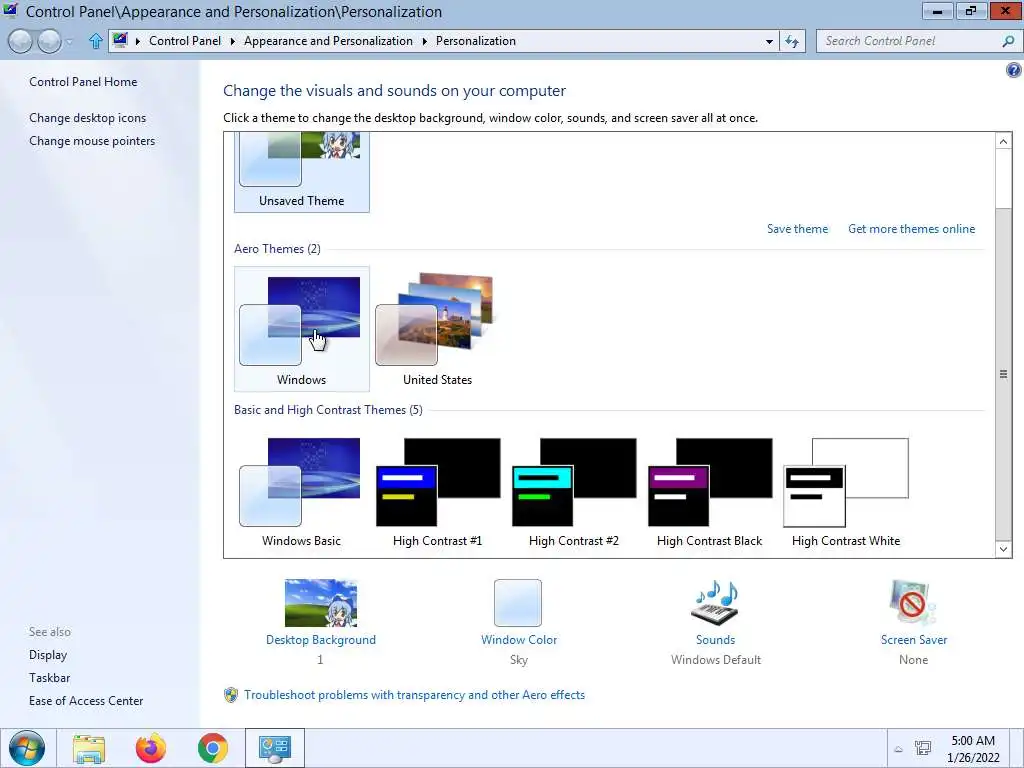The width and height of the screenshot is (1024, 768).
Task: Open the Window Color swatch
Action: [x=518, y=603]
